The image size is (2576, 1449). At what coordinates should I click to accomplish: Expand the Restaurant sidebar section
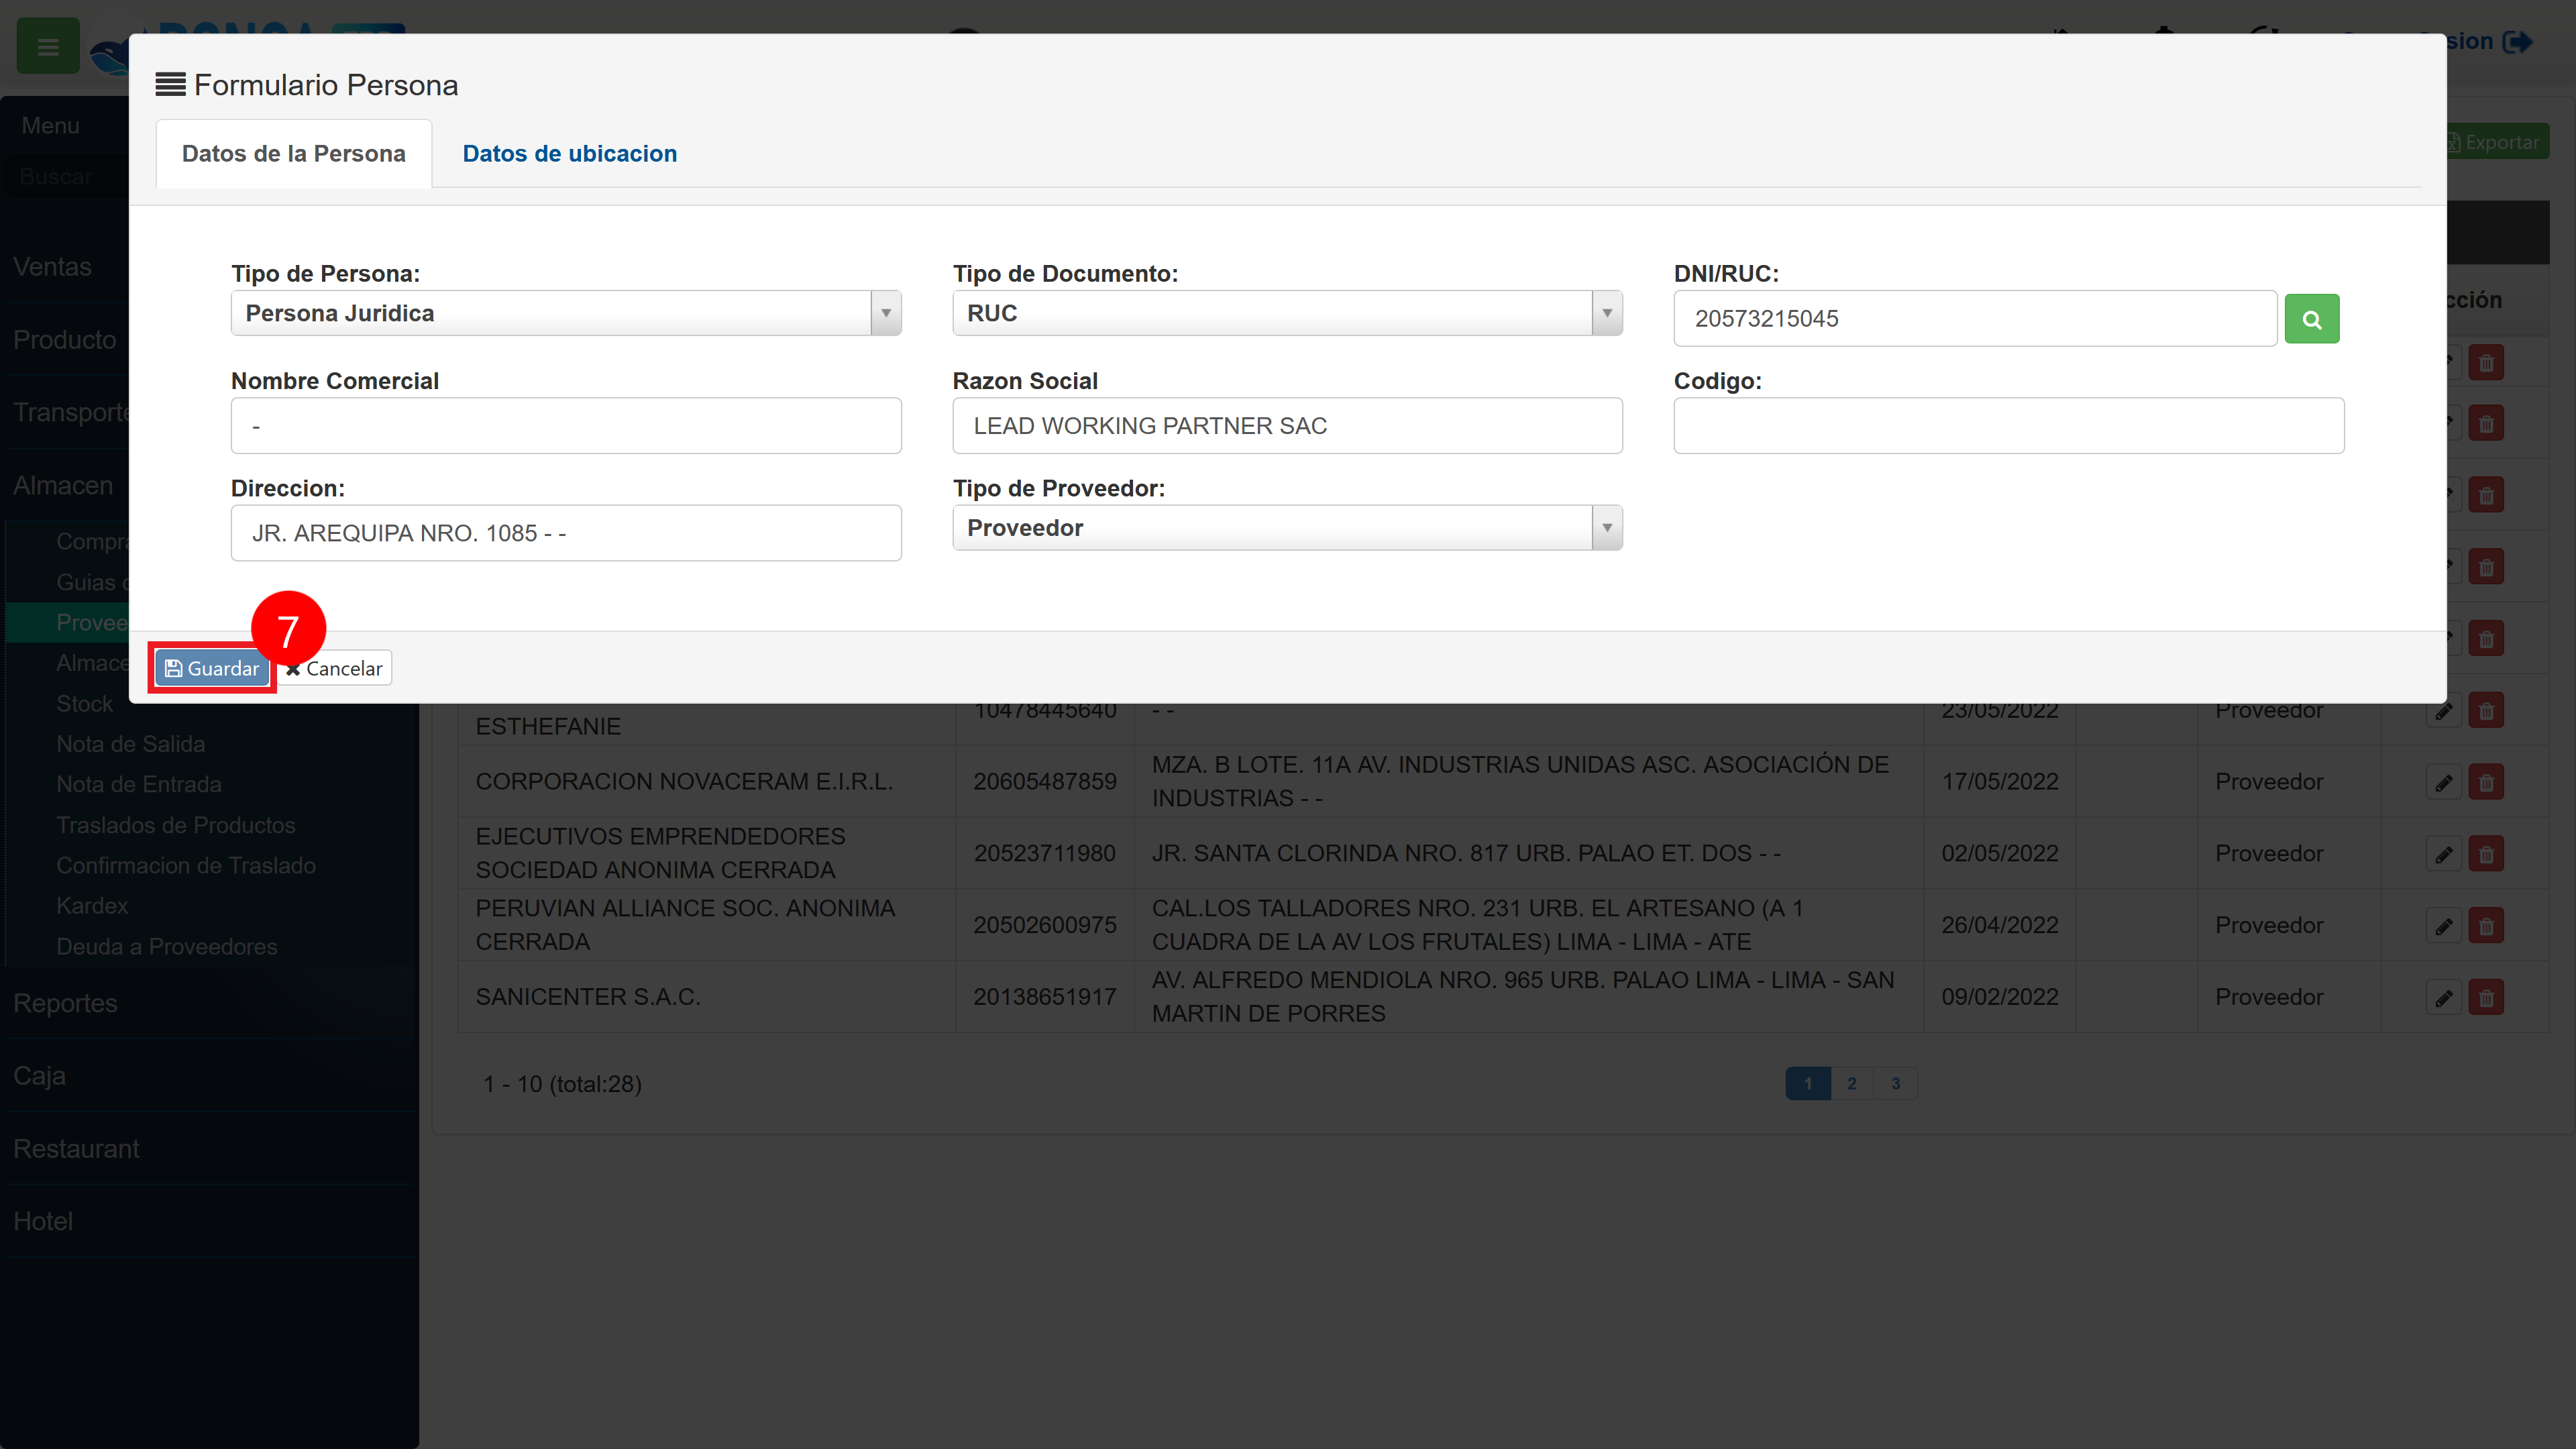(76, 1149)
